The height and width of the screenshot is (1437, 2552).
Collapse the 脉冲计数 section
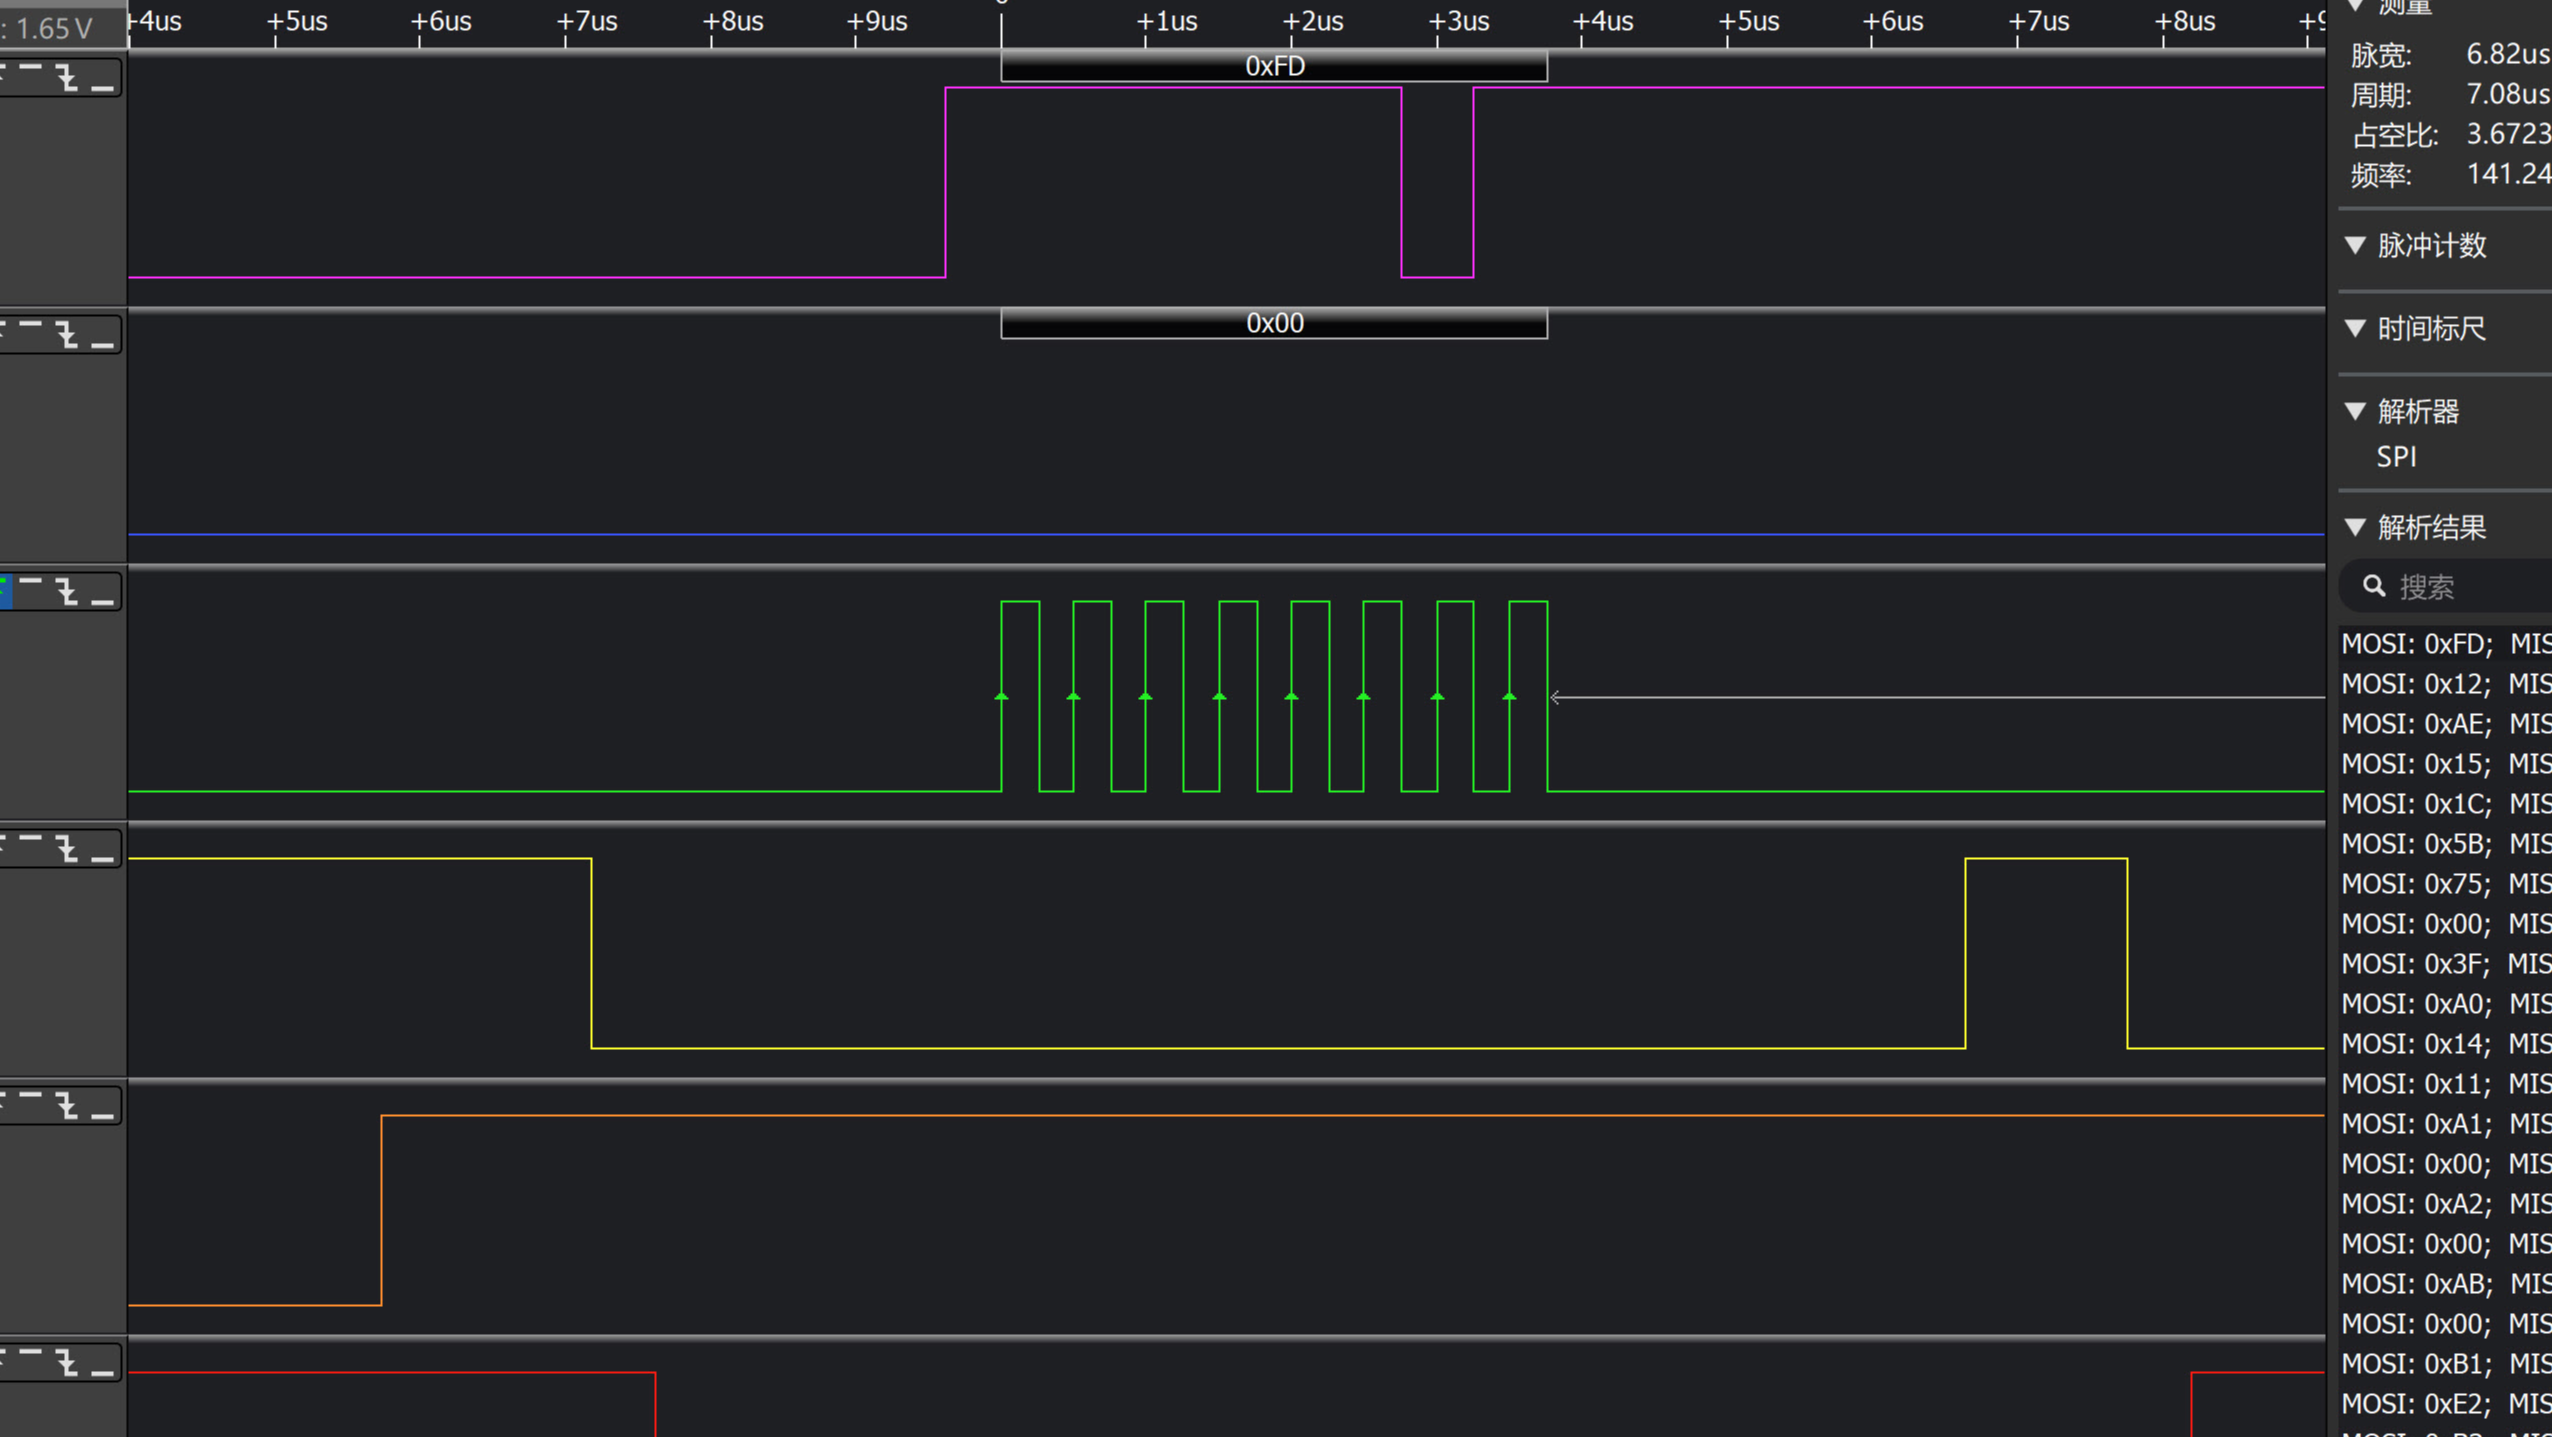coord(2356,245)
